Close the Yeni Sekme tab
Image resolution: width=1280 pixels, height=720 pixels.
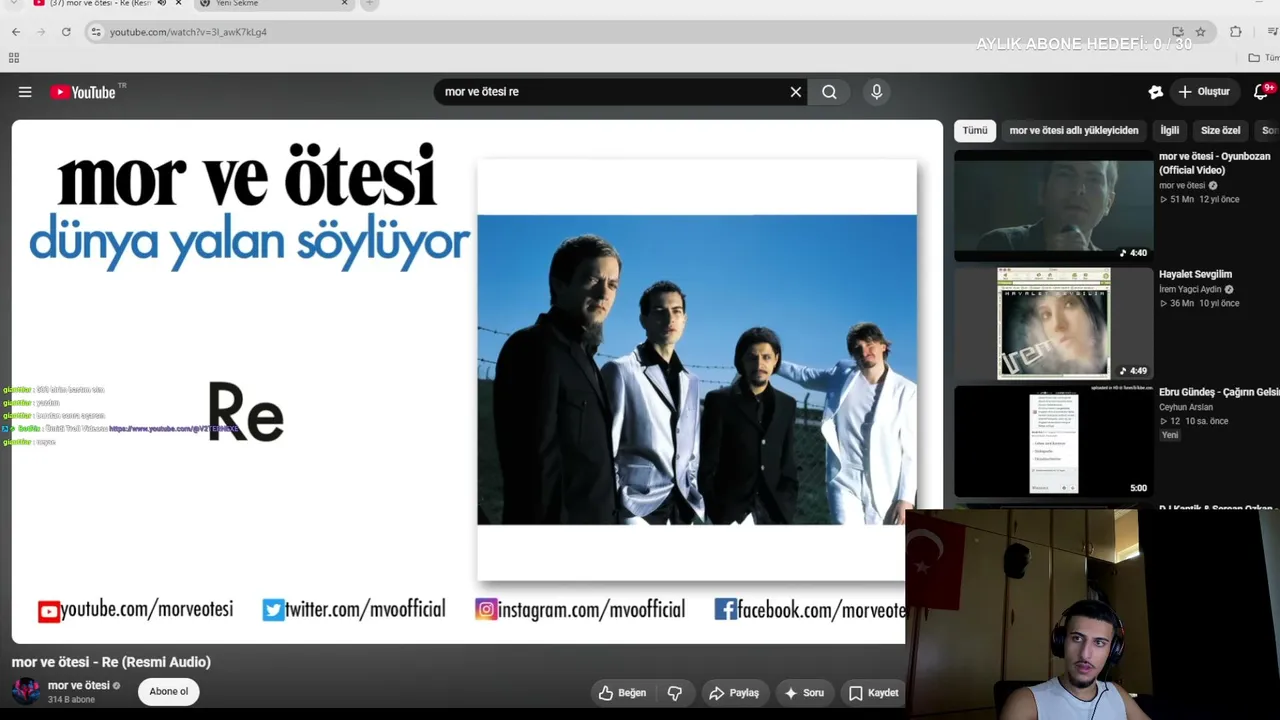[x=345, y=4]
